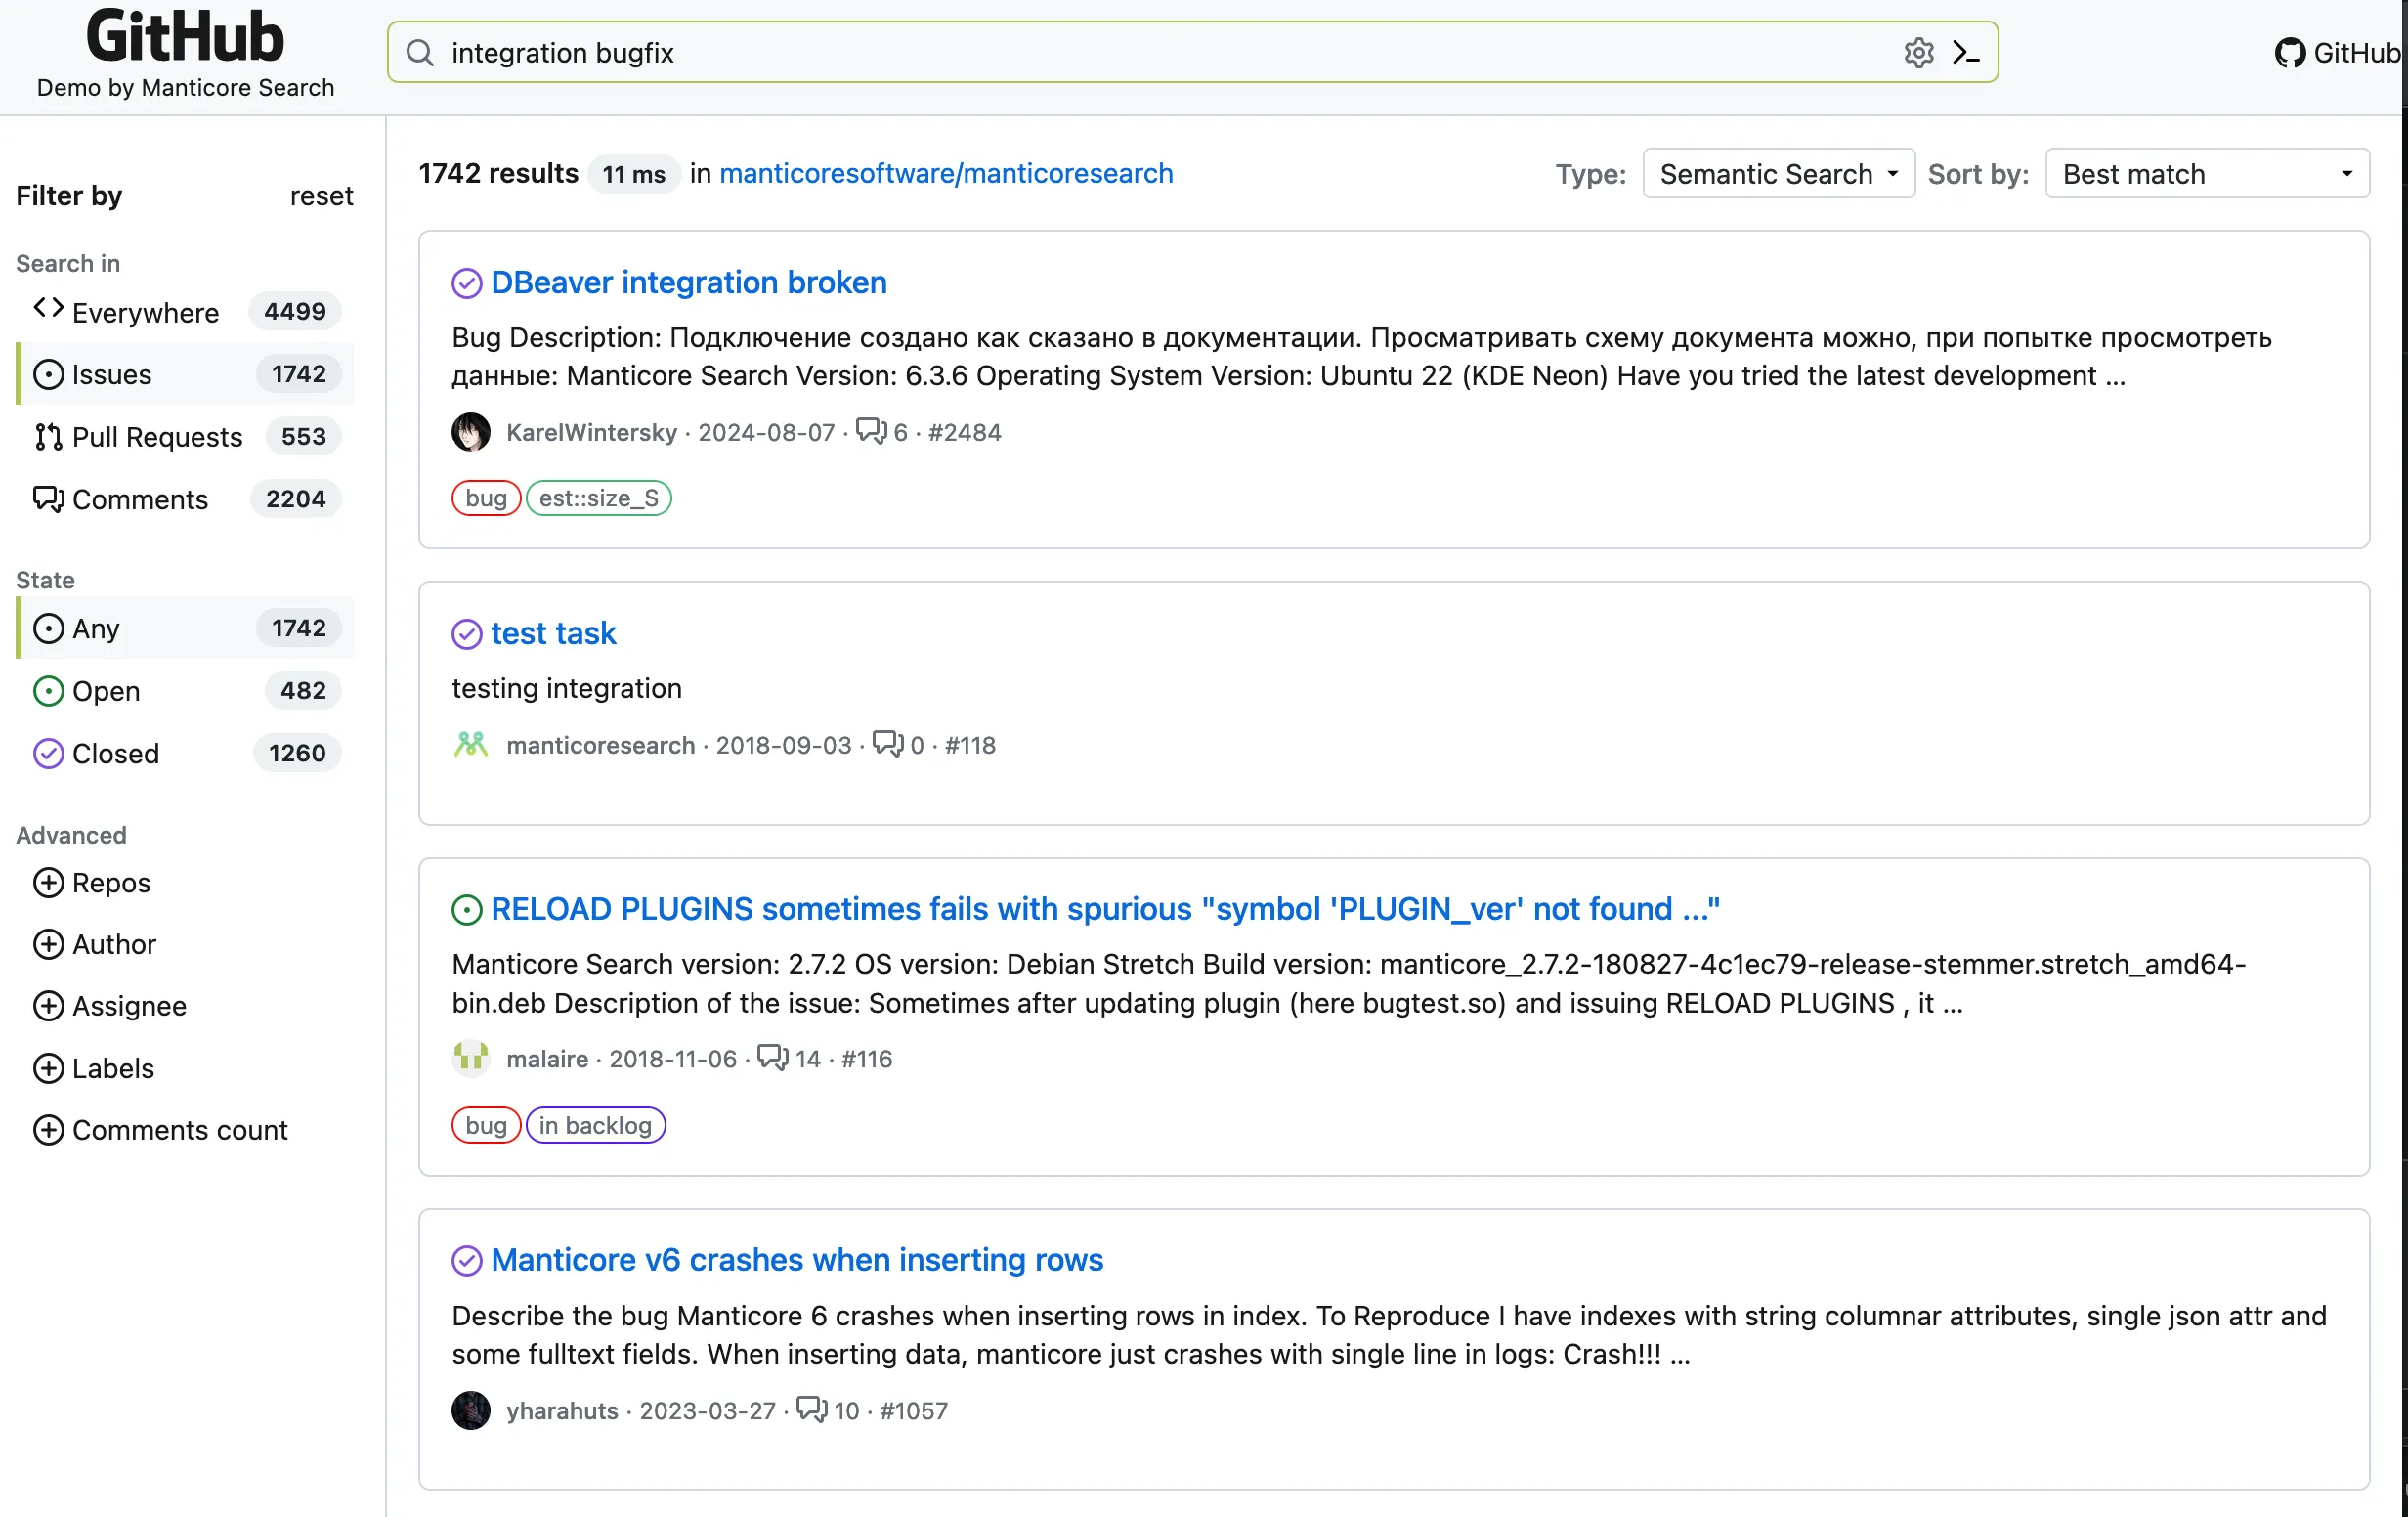Image resolution: width=2408 pixels, height=1517 pixels.
Task: Click Everywhere search scope tab
Action: click(145, 311)
